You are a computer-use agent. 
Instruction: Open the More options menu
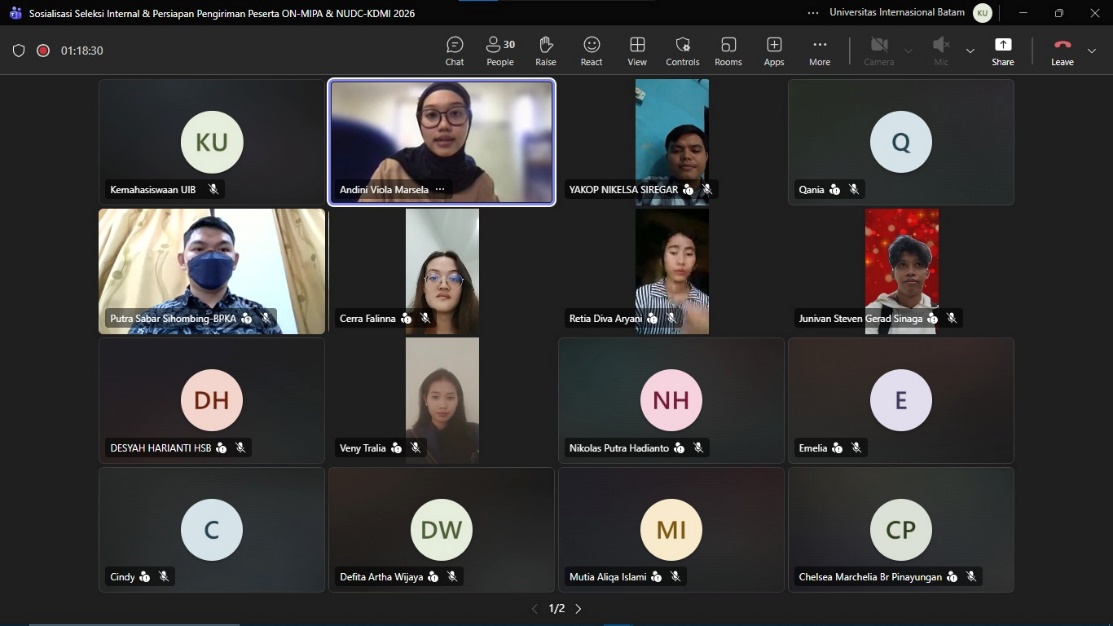pos(819,50)
